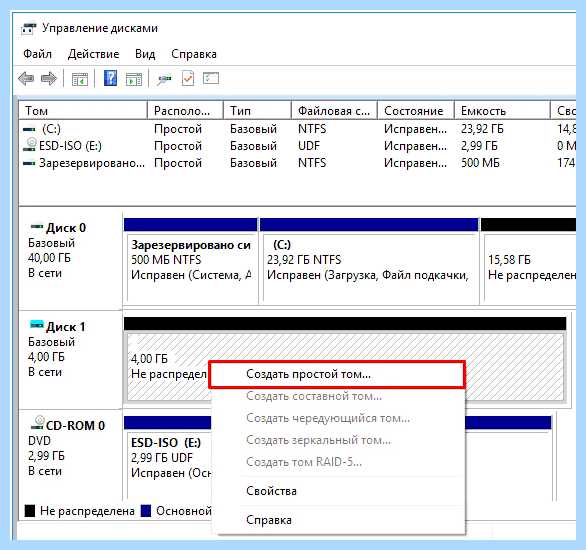Image resolution: width=586 pixels, height=550 pixels.
Task: Sort by the Состояние column header
Action: [416, 111]
